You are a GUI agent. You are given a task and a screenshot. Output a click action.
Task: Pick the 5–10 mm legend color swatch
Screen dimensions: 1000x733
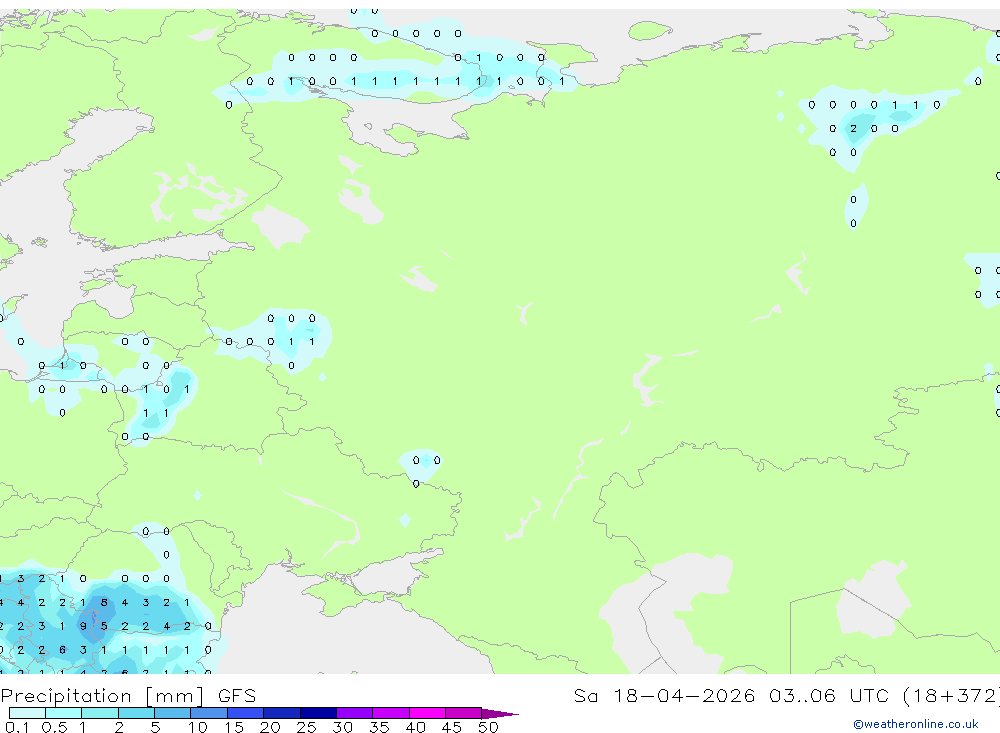pos(173,713)
